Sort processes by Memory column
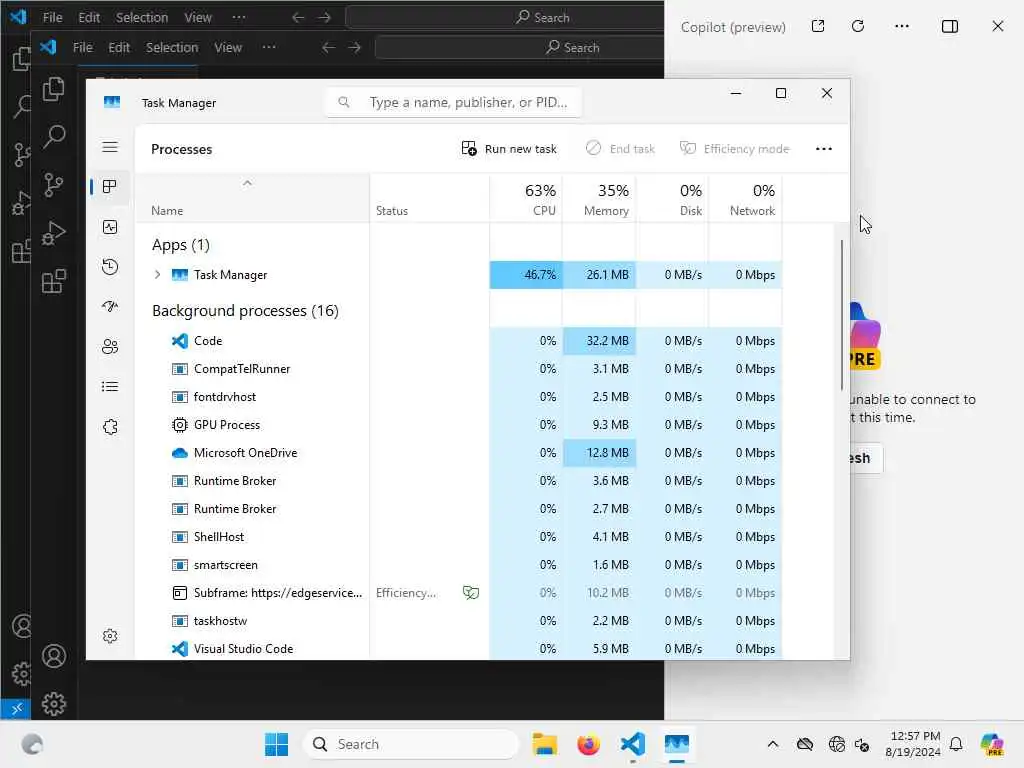Image resolution: width=1024 pixels, height=768 pixels. coord(600,199)
